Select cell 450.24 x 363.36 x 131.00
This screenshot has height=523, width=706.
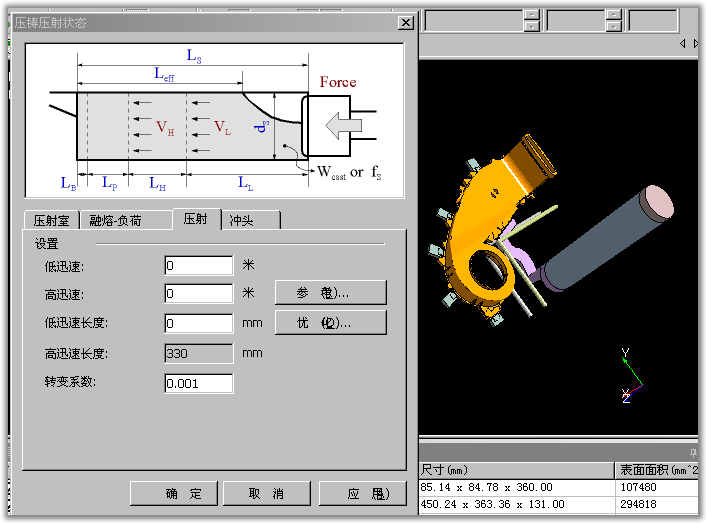(x=517, y=505)
